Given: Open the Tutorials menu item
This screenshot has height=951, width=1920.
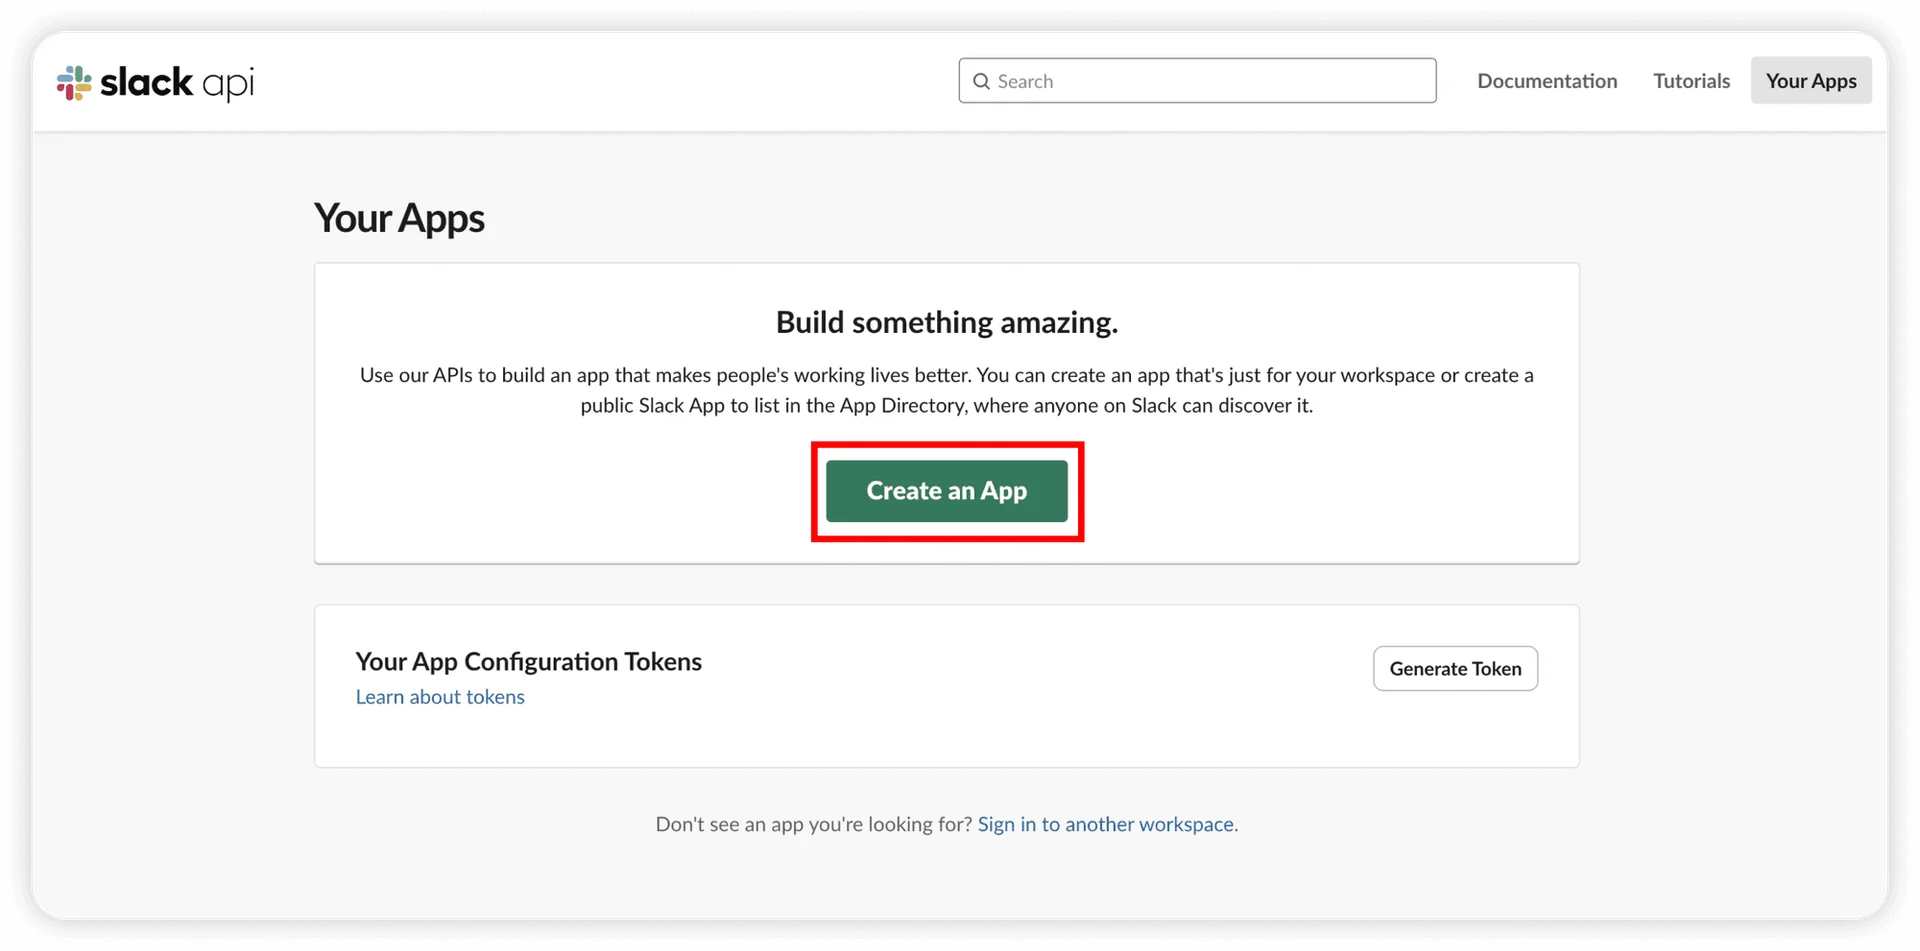Looking at the screenshot, I should pos(1691,81).
